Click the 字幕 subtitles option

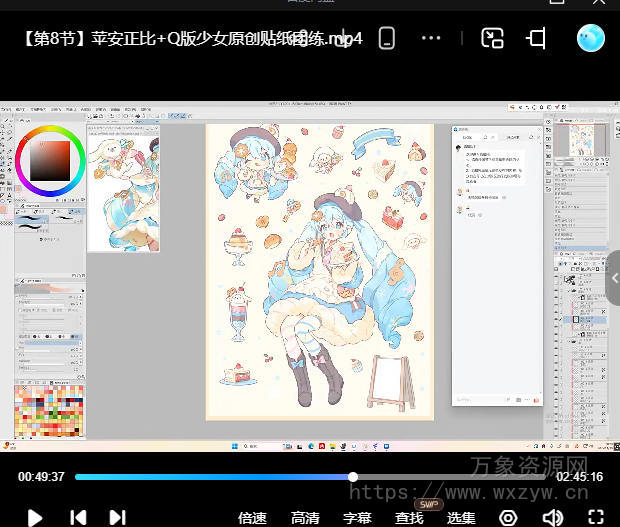point(357,517)
